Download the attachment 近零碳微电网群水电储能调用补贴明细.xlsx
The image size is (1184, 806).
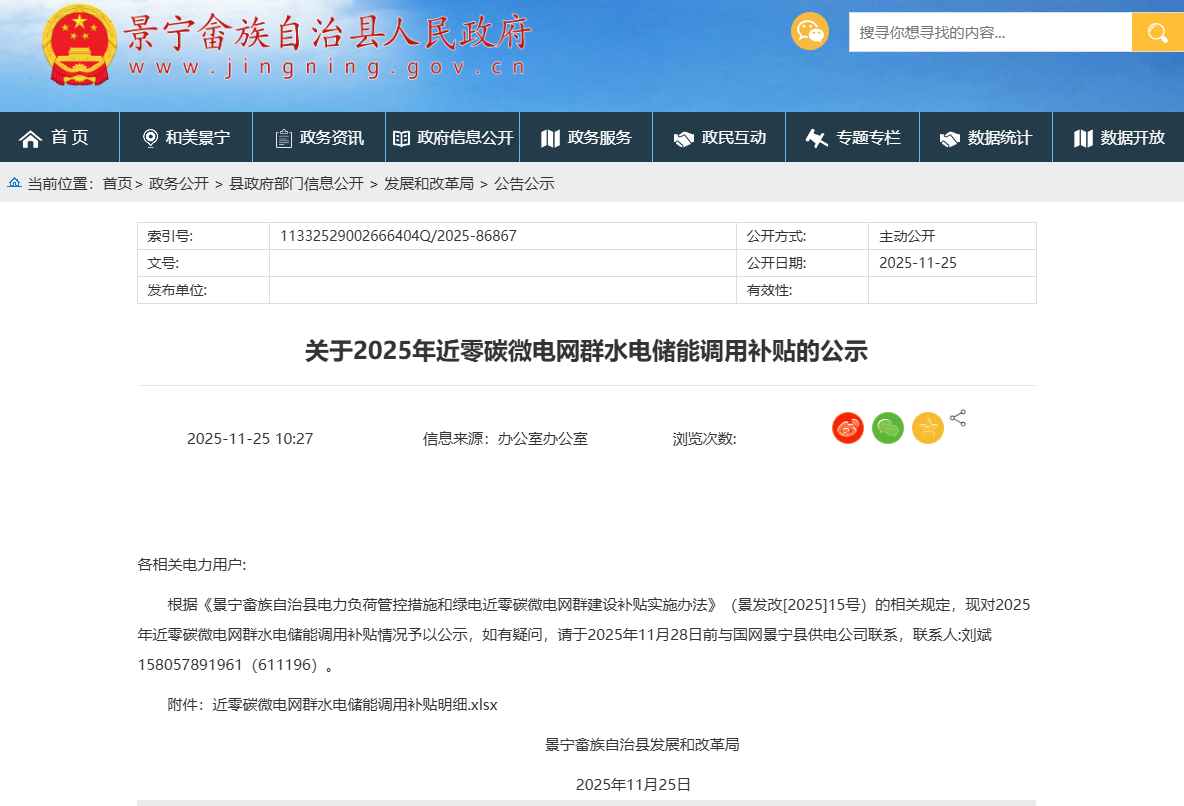(354, 704)
